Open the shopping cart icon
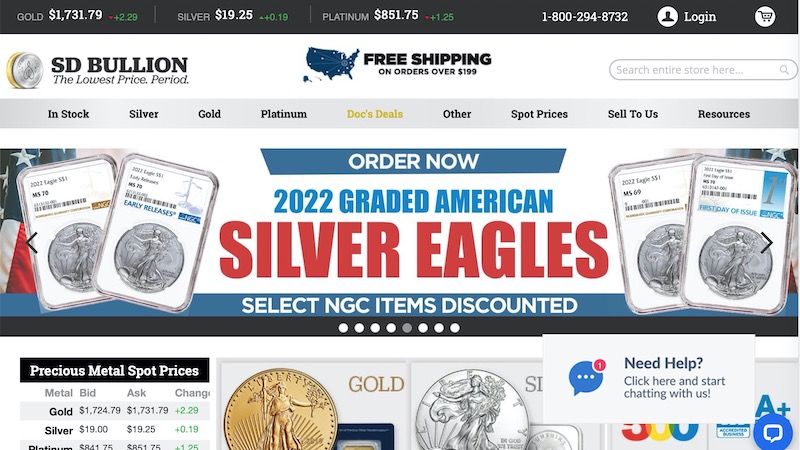The height and width of the screenshot is (450, 800). [765, 17]
